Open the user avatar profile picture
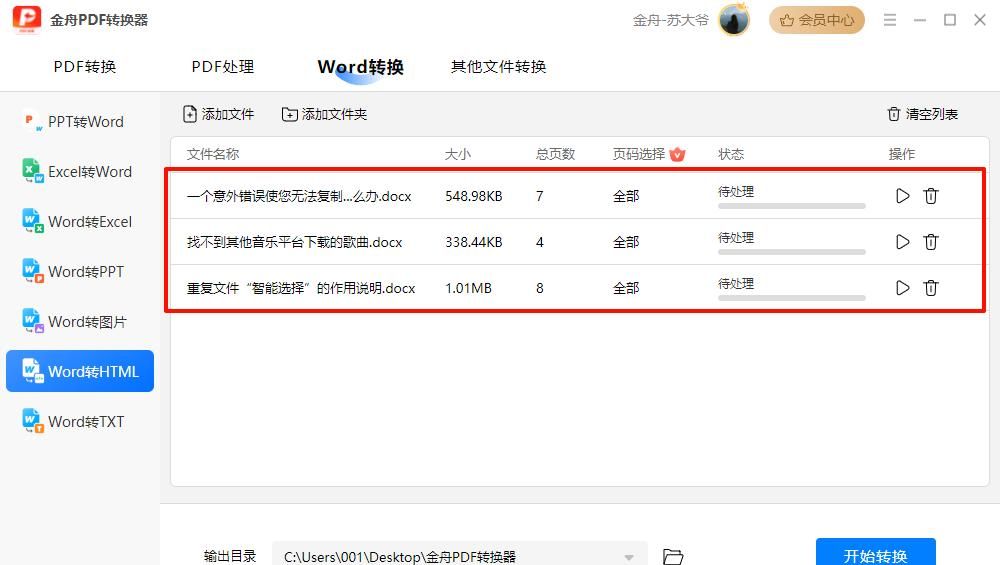The height and width of the screenshot is (565, 1000). (734, 20)
